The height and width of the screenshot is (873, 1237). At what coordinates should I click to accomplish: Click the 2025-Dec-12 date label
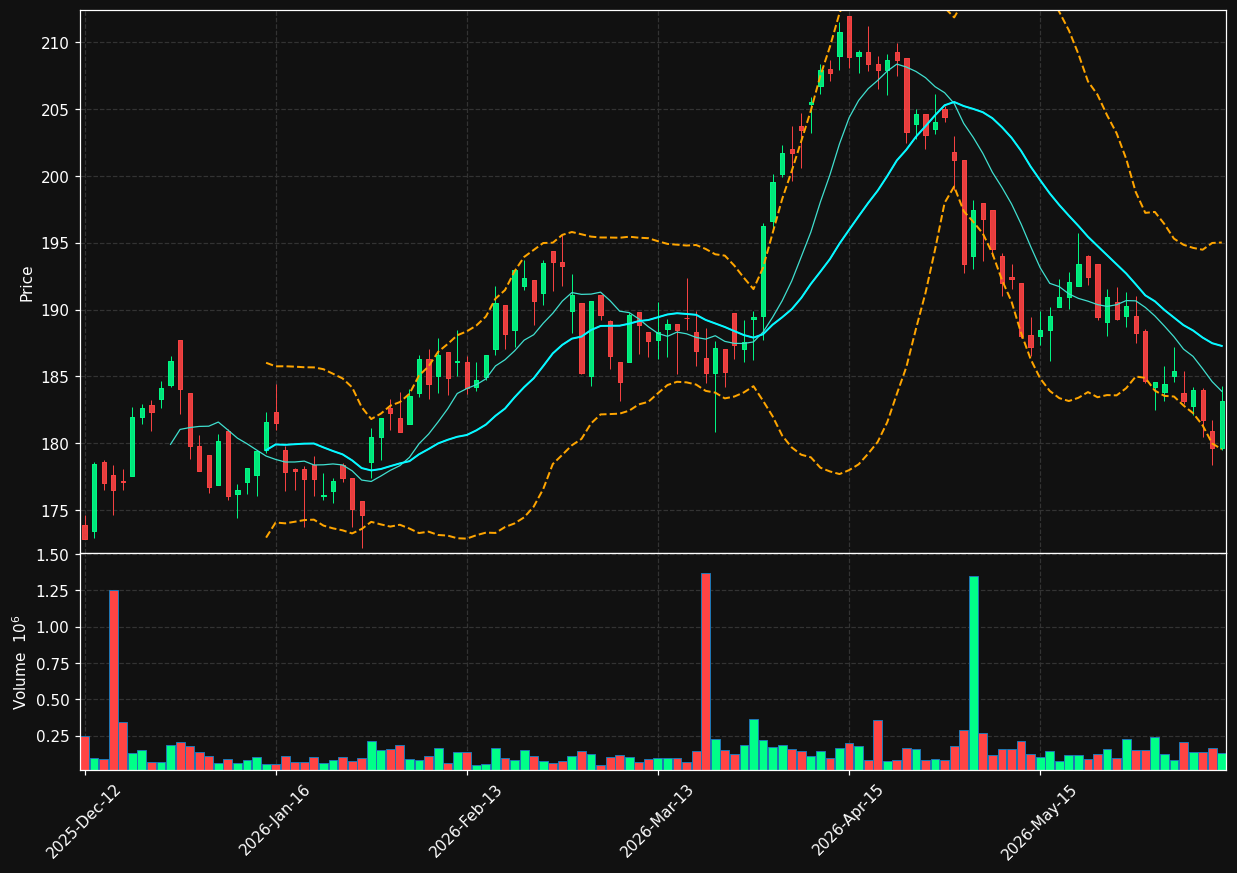[83, 821]
